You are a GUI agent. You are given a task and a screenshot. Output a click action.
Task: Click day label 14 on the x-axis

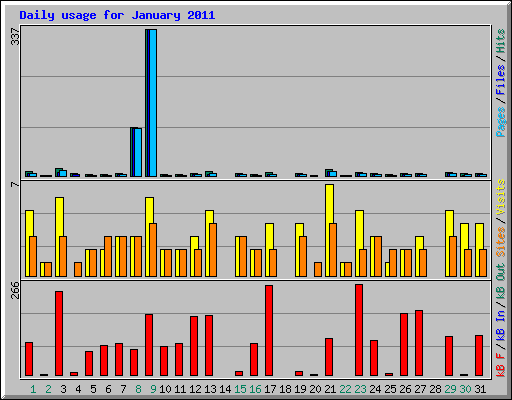pyautogui.click(x=225, y=389)
